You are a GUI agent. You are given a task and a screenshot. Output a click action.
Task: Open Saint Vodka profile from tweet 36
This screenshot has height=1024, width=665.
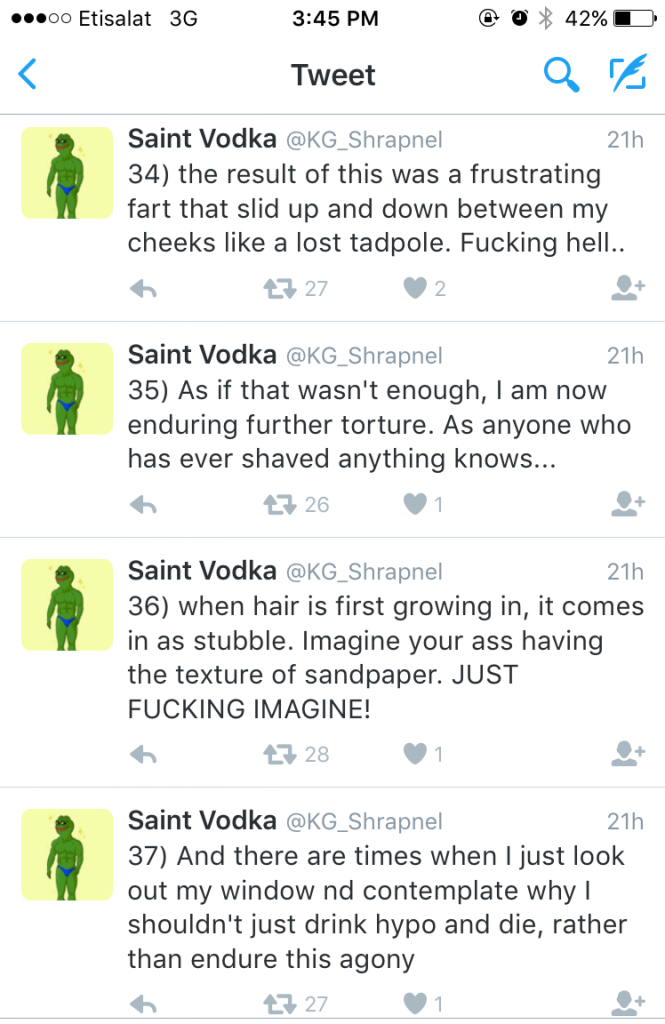202,571
